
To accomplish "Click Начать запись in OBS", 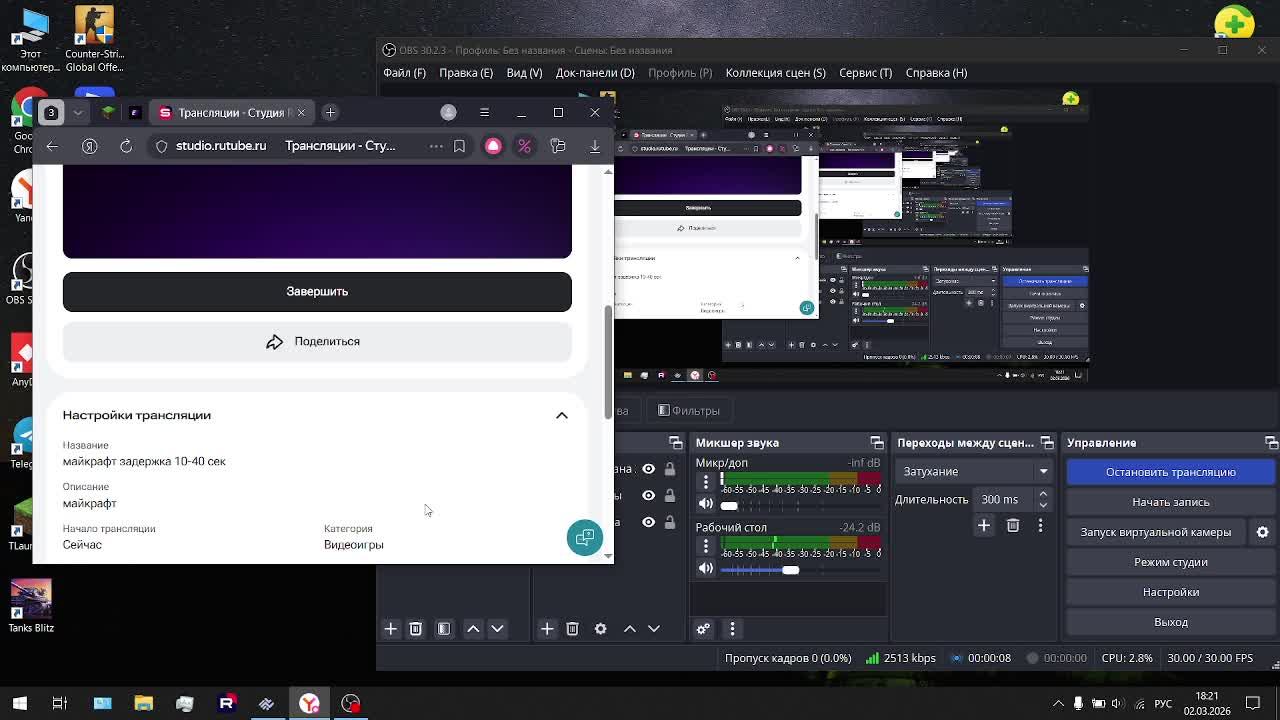I will click(x=1170, y=502).
